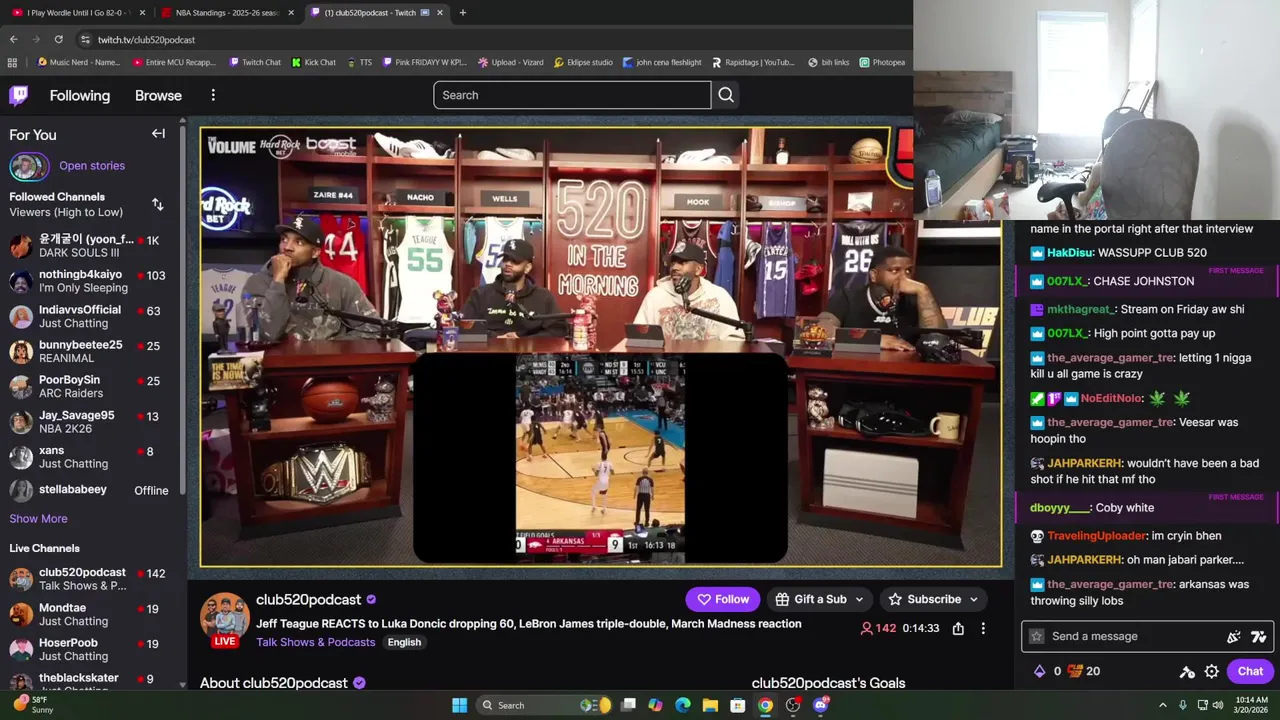Open the stories avatar icon
The width and height of the screenshot is (1280, 720).
click(29, 166)
